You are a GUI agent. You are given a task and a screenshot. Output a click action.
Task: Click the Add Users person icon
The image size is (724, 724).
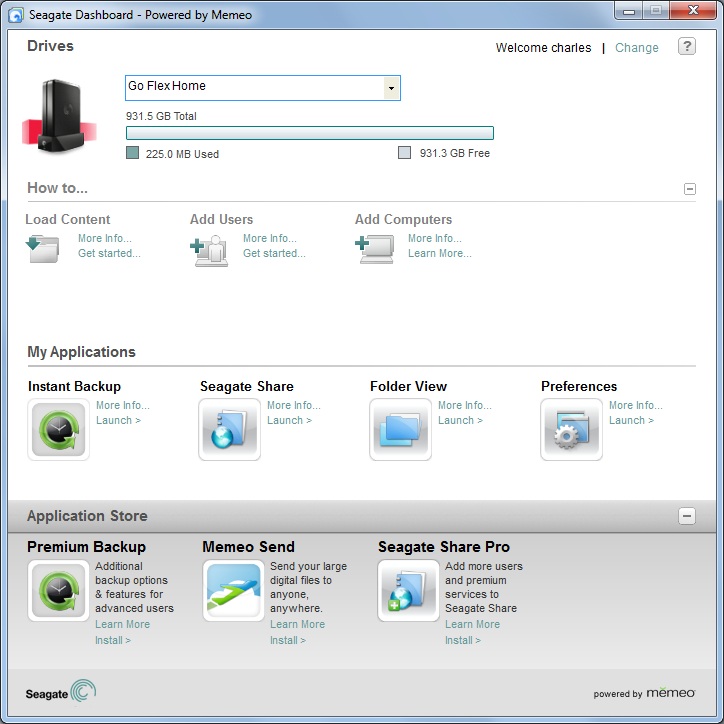pos(209,251)
